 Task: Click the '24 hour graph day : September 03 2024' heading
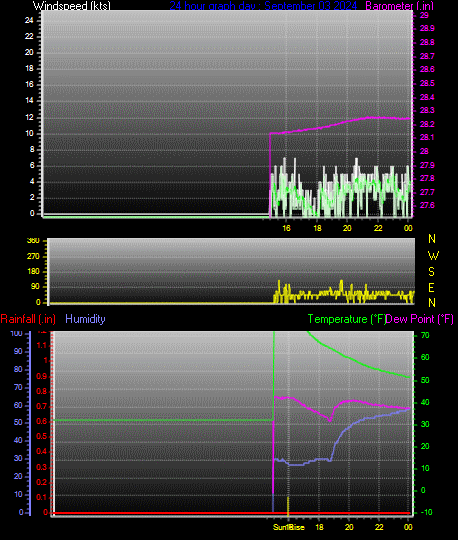pyautogui.click(x=263, y=6)
